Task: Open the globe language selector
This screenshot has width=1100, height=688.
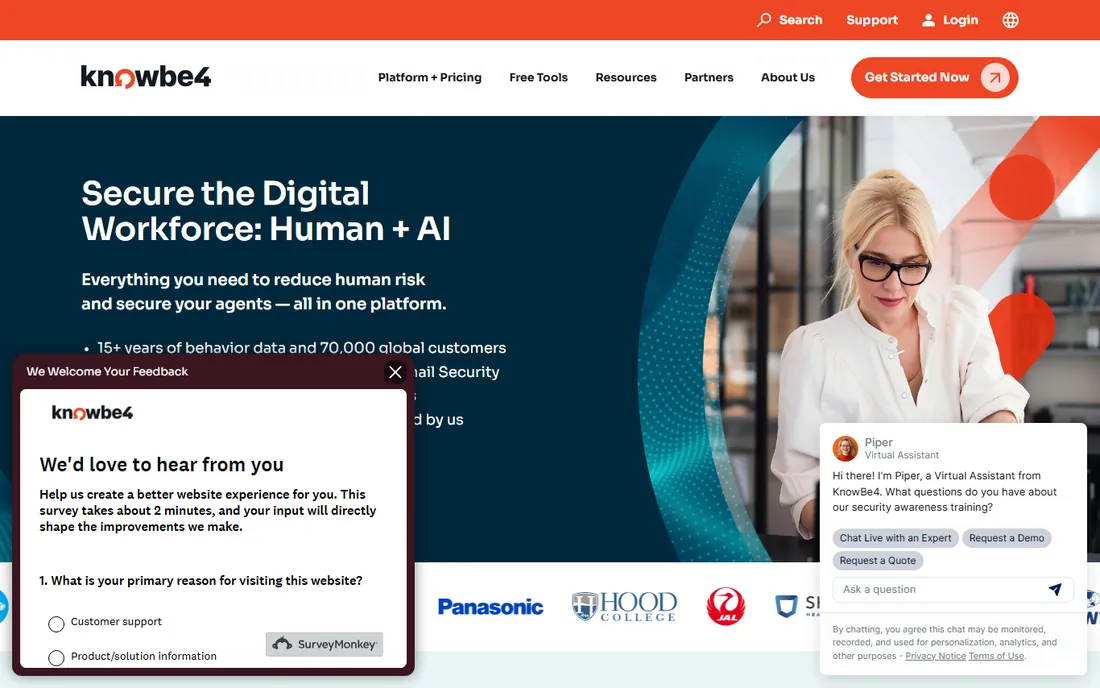Action: point(1010,20)
